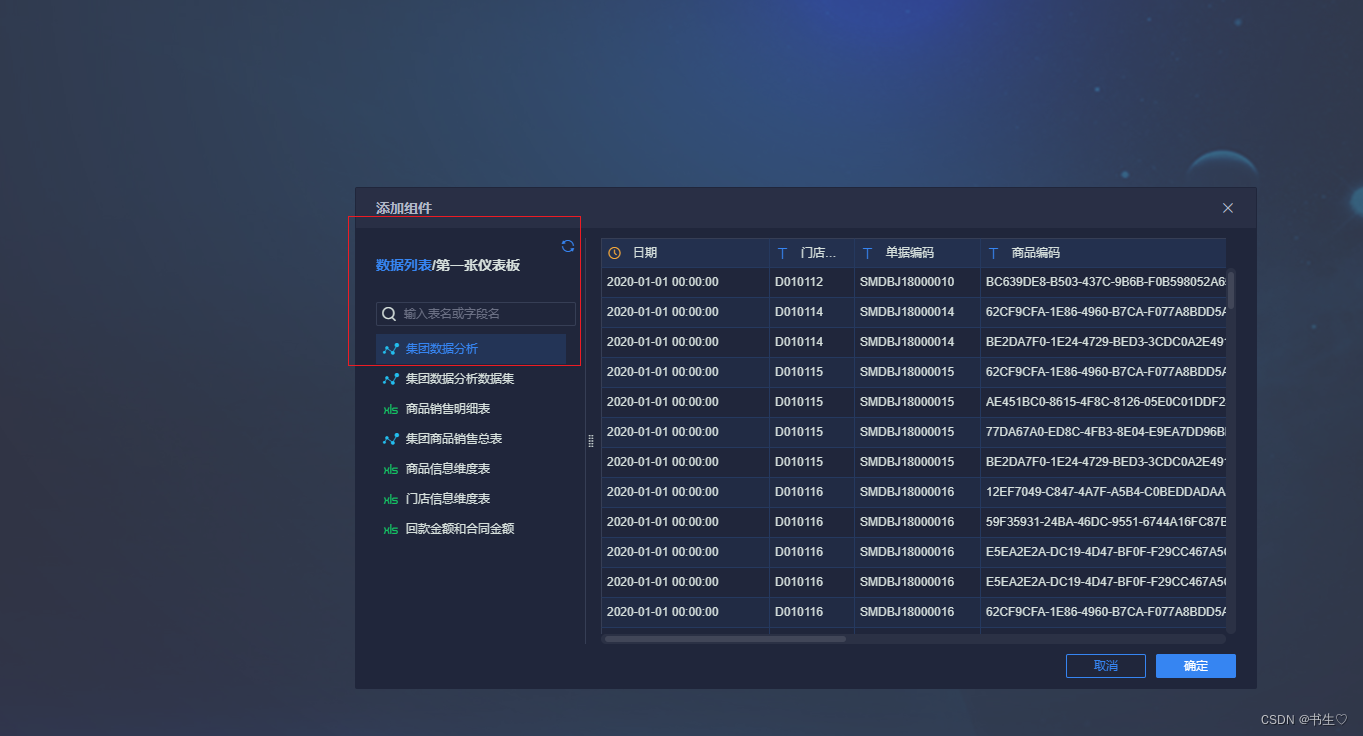Select the 集团数据分析数据集 table
The image size is (1363, 736).
471,379
